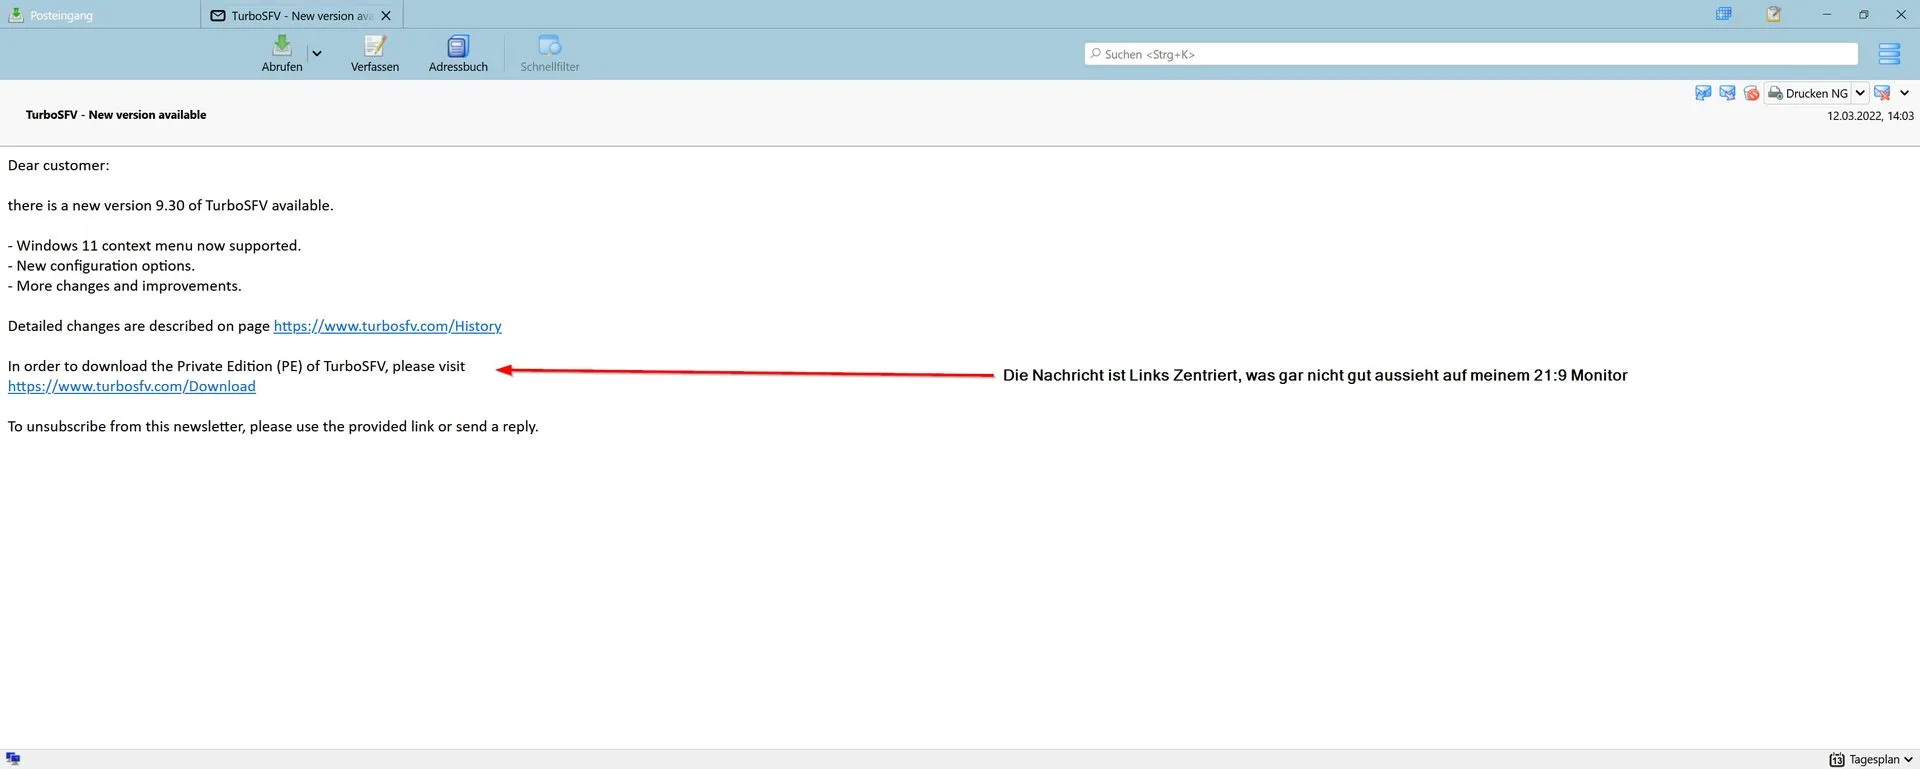Click the text 'Dear customer:'

coord(59,165)
